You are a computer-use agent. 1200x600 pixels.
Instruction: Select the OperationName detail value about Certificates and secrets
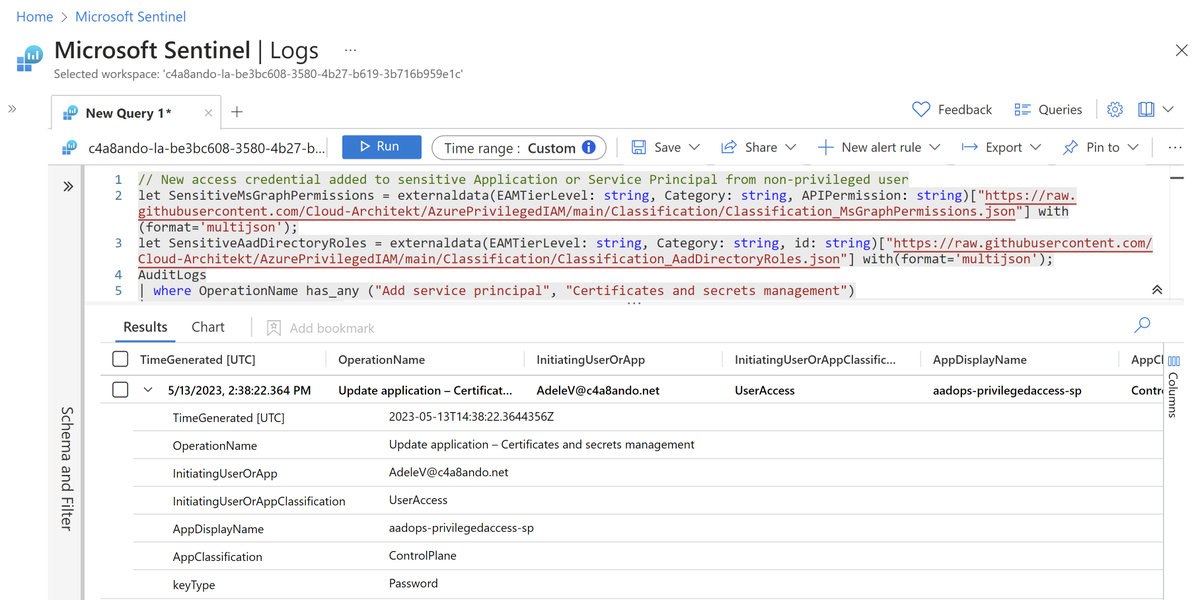pyautogui.click(x=541, y=445)
